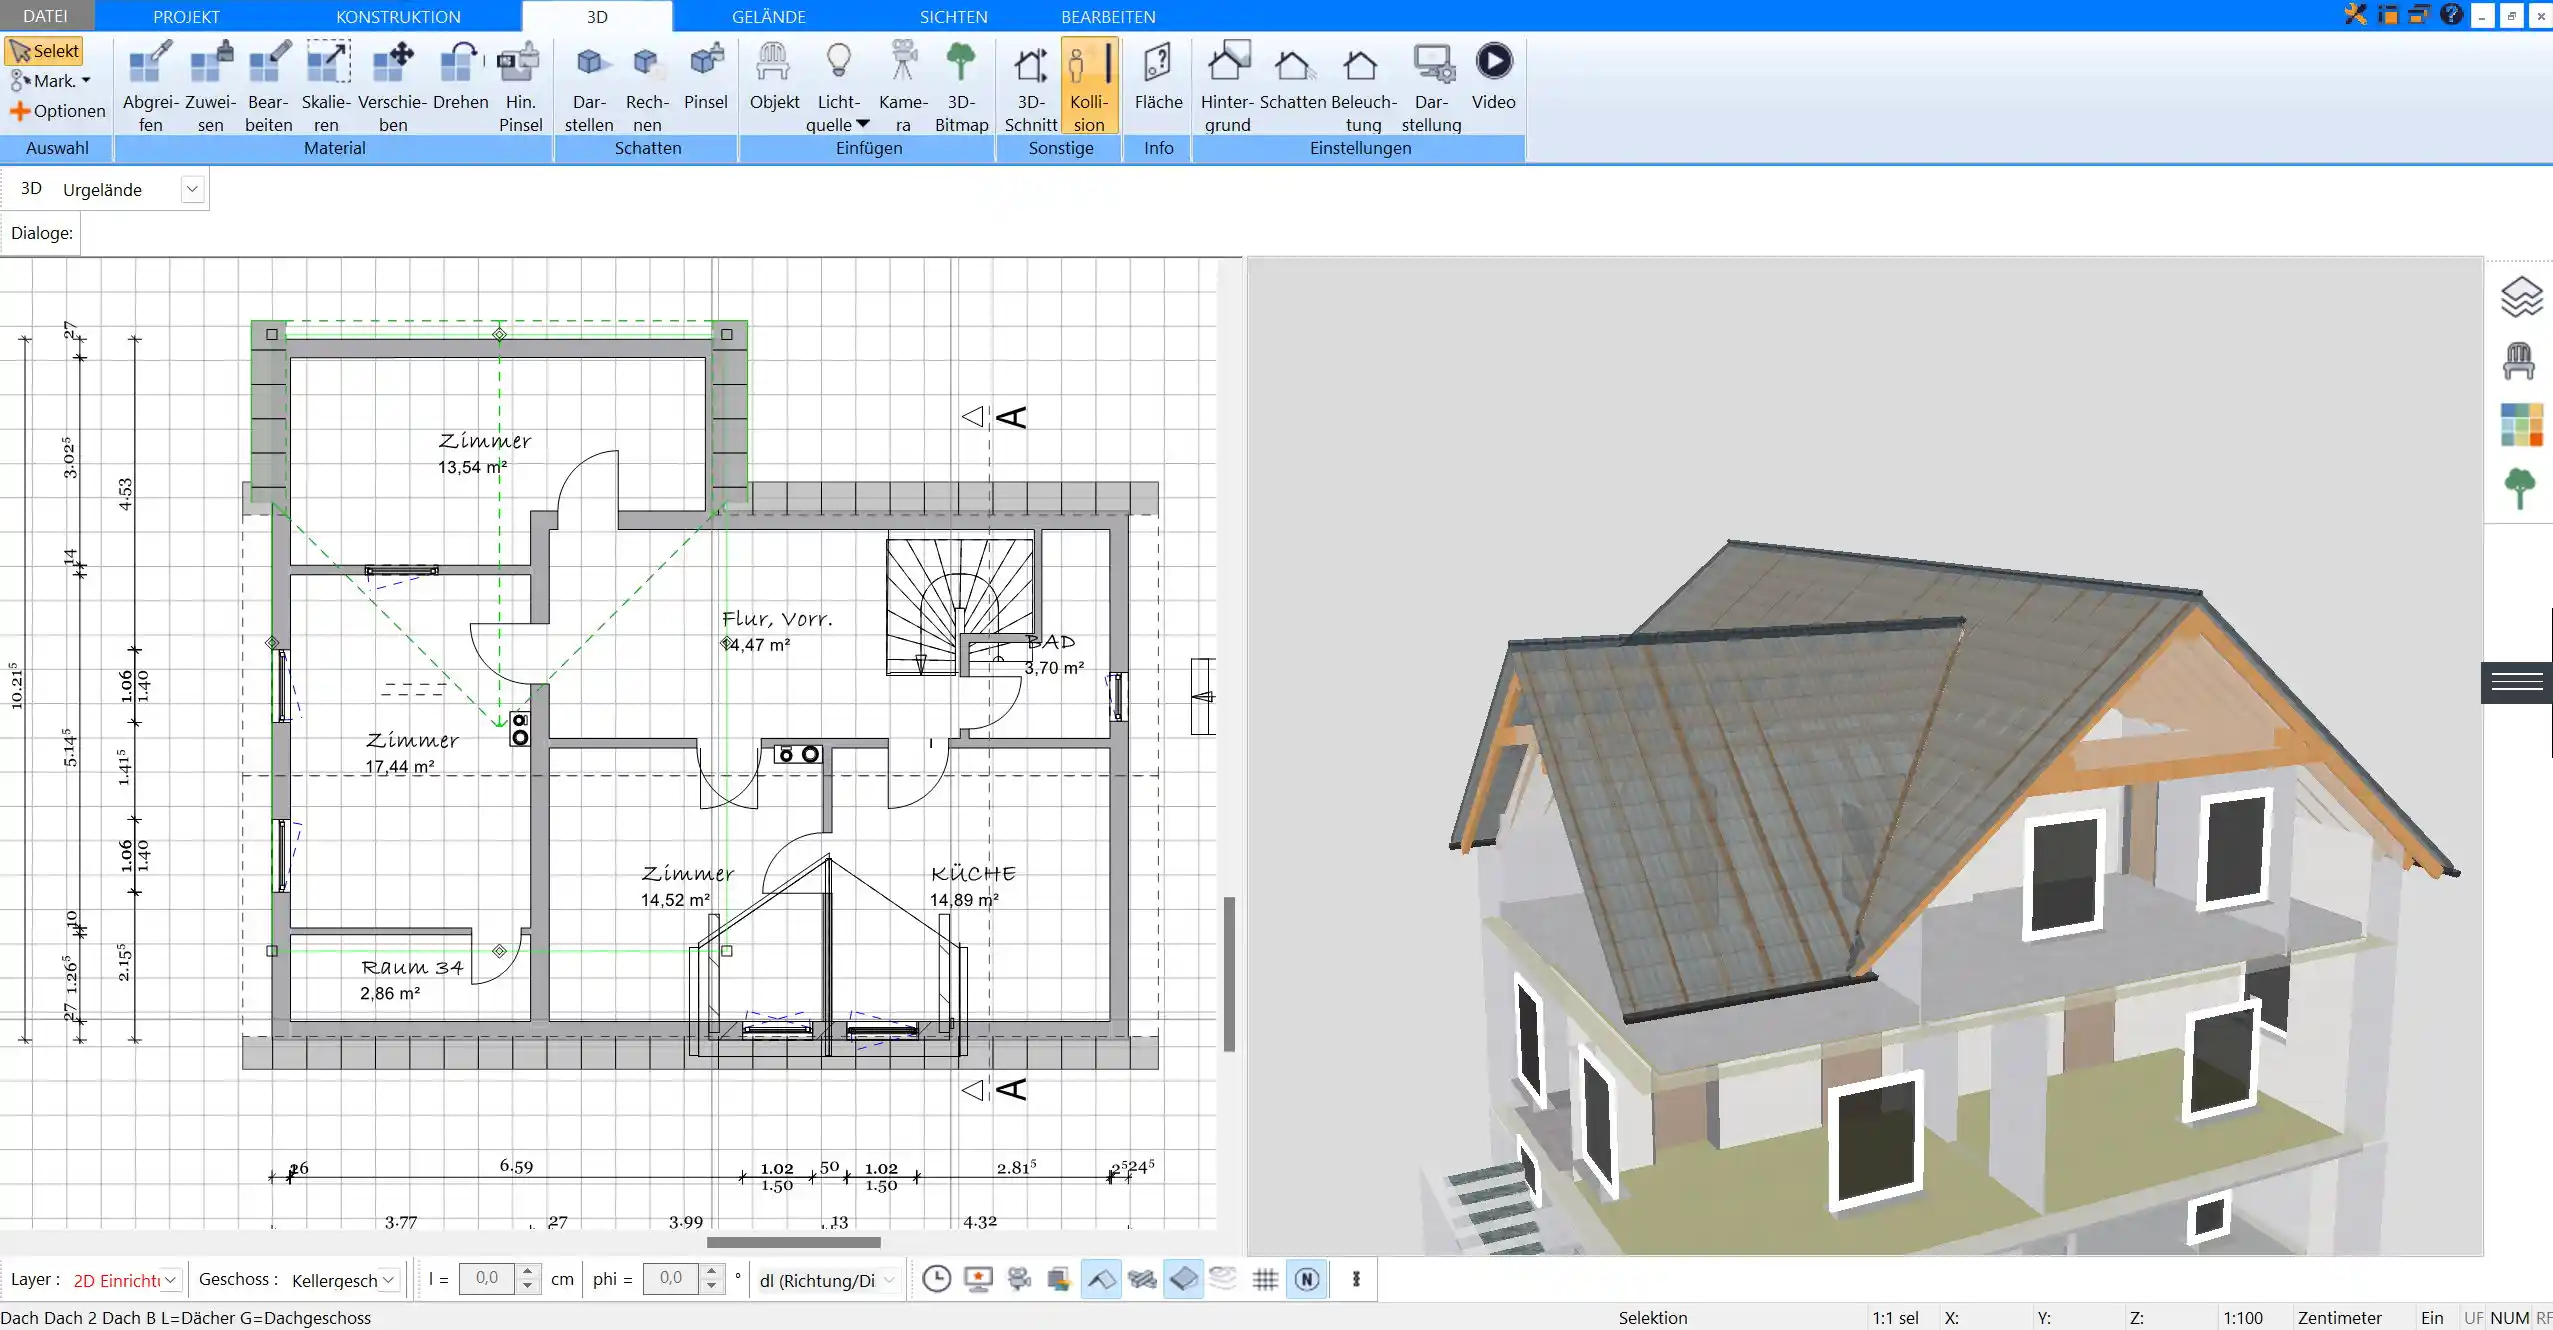This screenshot has height=1330, width=2553.
Task: Select the Abgreifen material picker tool
Action: pos(150,86)
